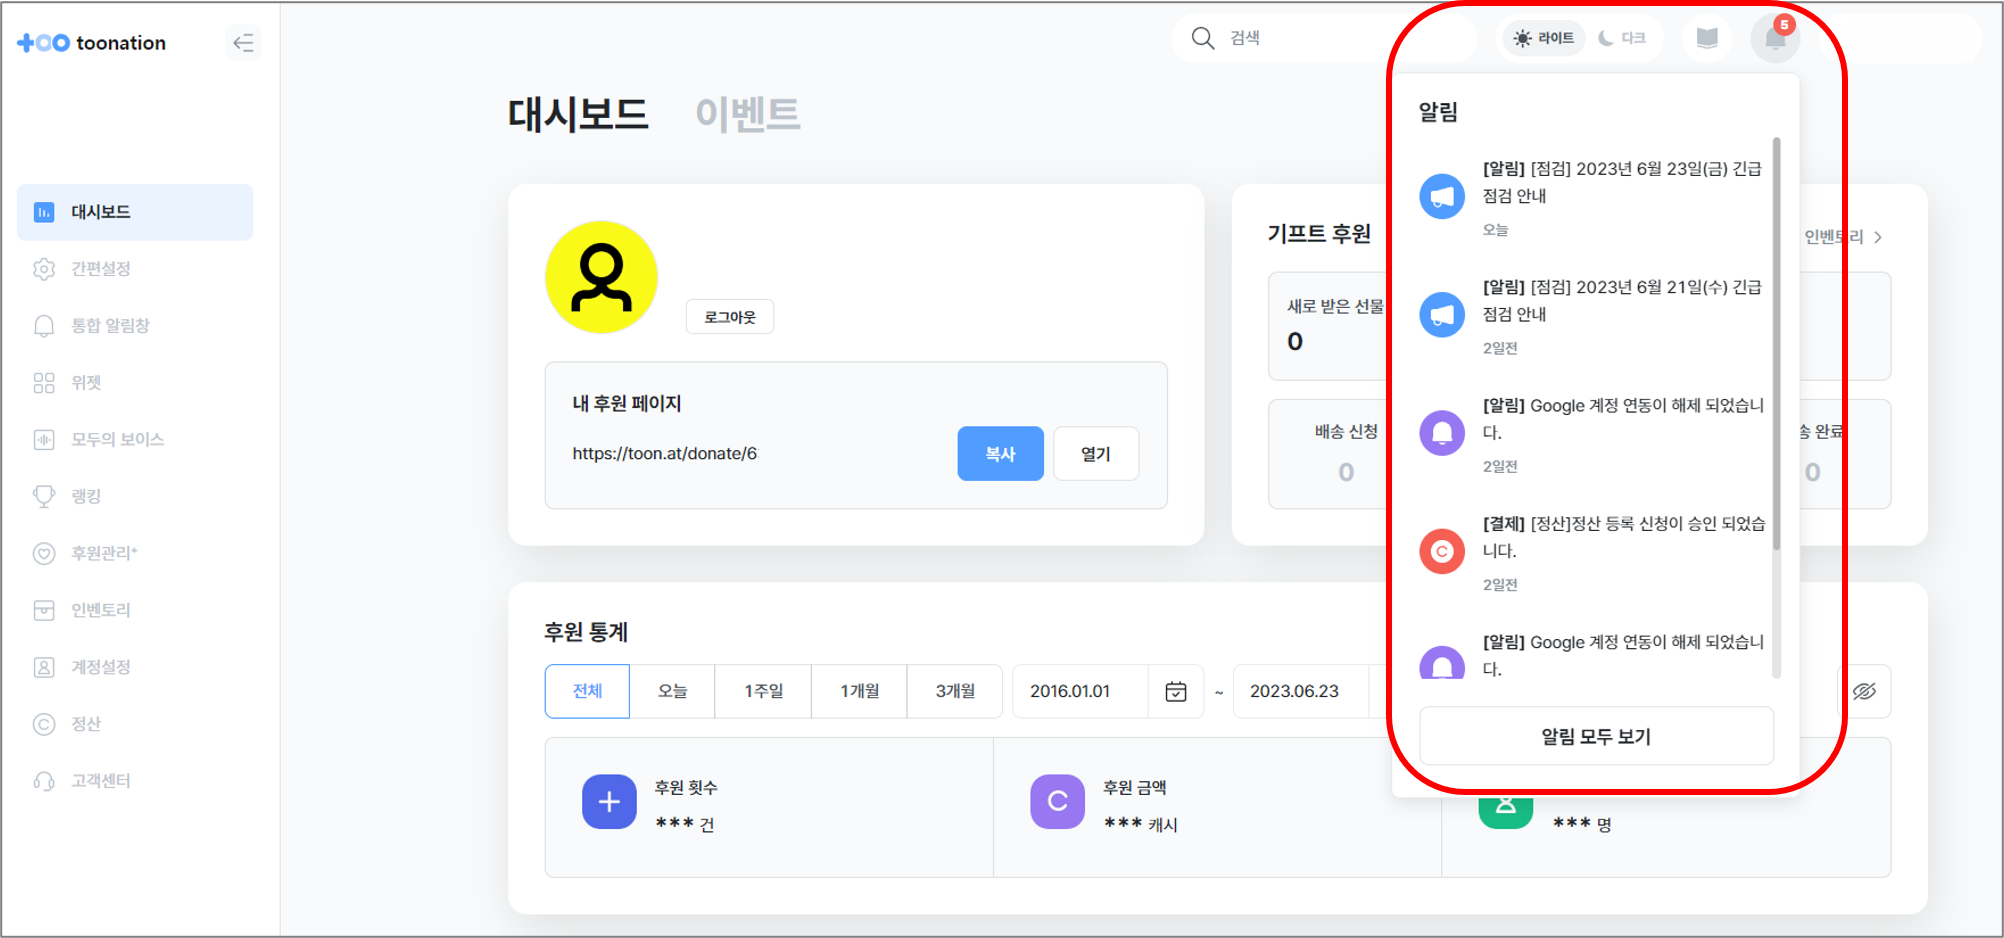Toggle the eye icon to hide donation stats
This screenshot has width=2004, height=938.
click(x=1864, y=691)
